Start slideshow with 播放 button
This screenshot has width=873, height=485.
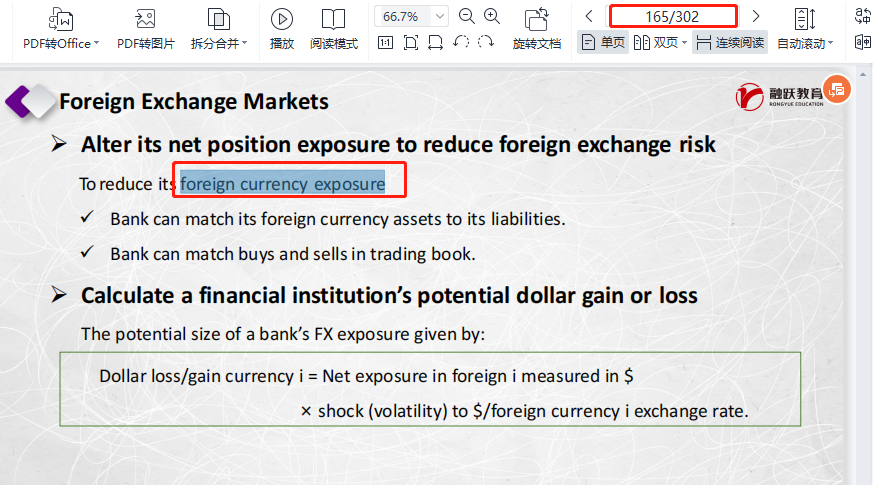click(x=282, y=19)
